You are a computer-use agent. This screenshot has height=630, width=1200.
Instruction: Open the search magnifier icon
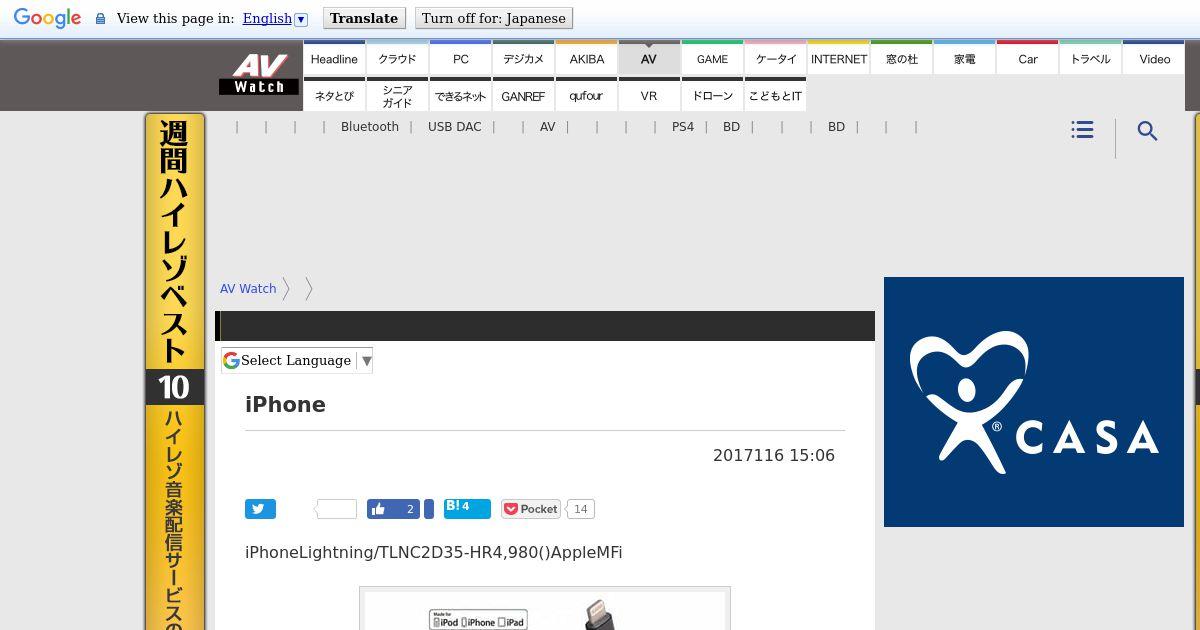tap(1148, 131)
